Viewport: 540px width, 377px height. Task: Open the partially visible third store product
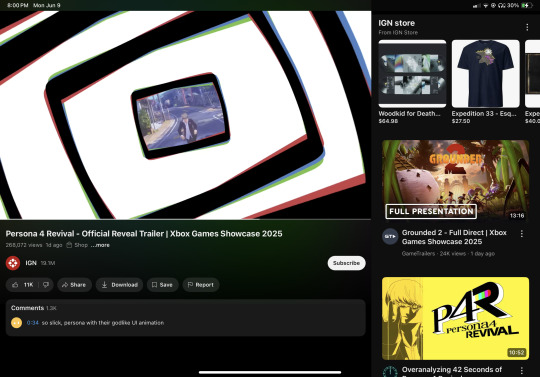point(532,82)
